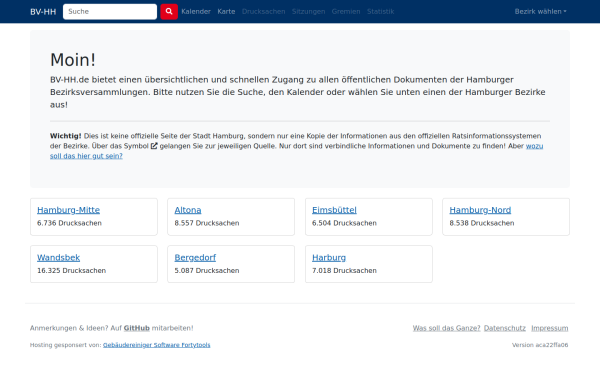Open the Bezirk wählen dropdown

point(540,11)
